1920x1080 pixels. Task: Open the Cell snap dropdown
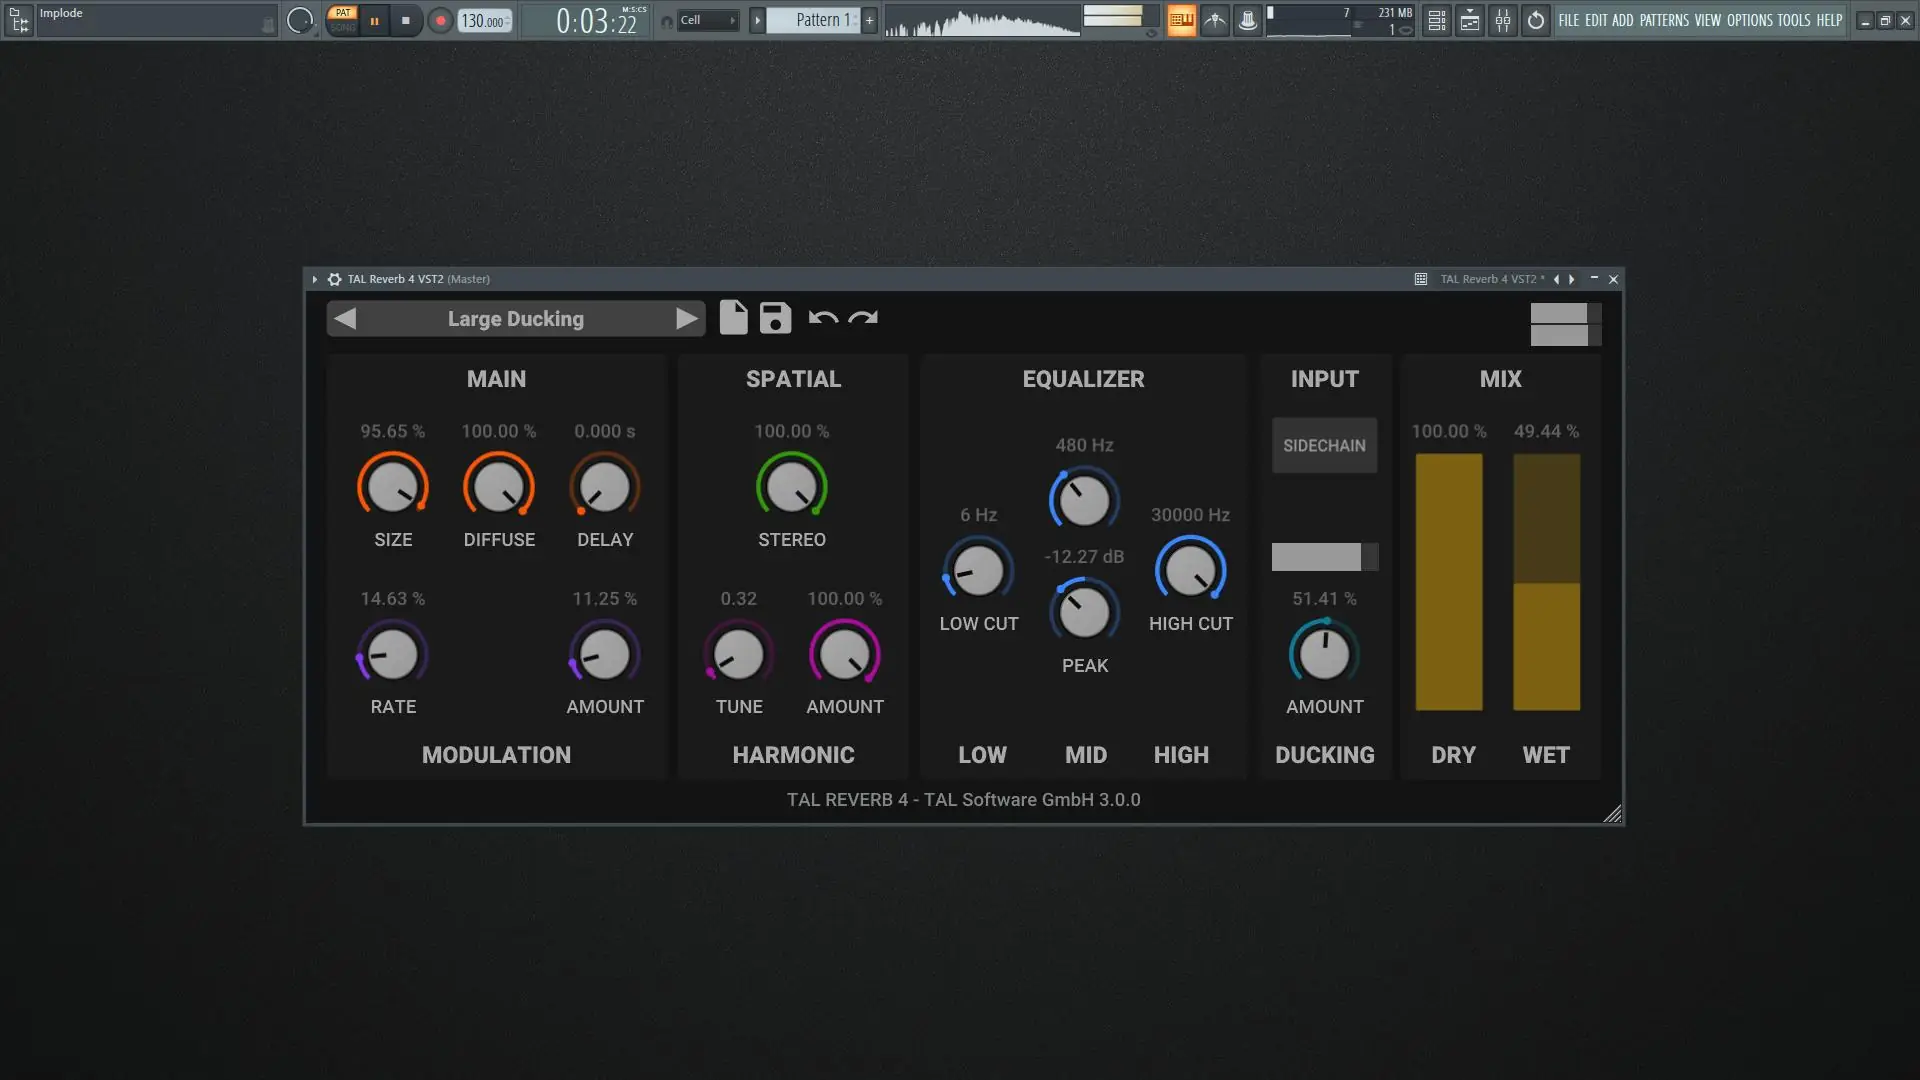point(708,20)
